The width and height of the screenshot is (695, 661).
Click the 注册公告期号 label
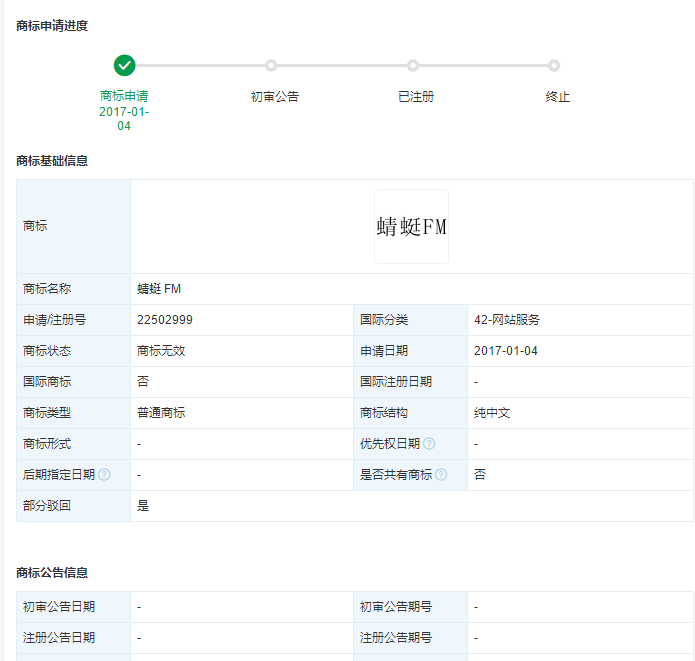pyautogui.click(x=396, y=638)
